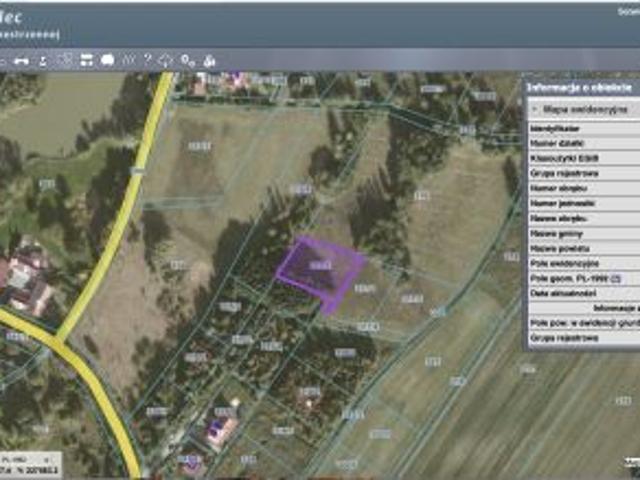Viewport: 640px width, 480px height.
Task: Collapse the Mapa ewidencyjna section
Action: coord(534,108)
